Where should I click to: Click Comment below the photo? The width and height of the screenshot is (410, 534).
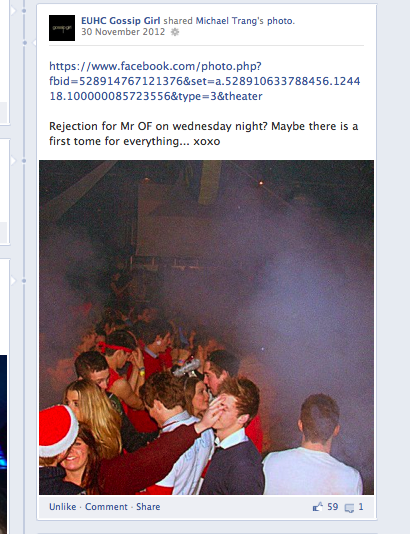[x=106, y=507]
